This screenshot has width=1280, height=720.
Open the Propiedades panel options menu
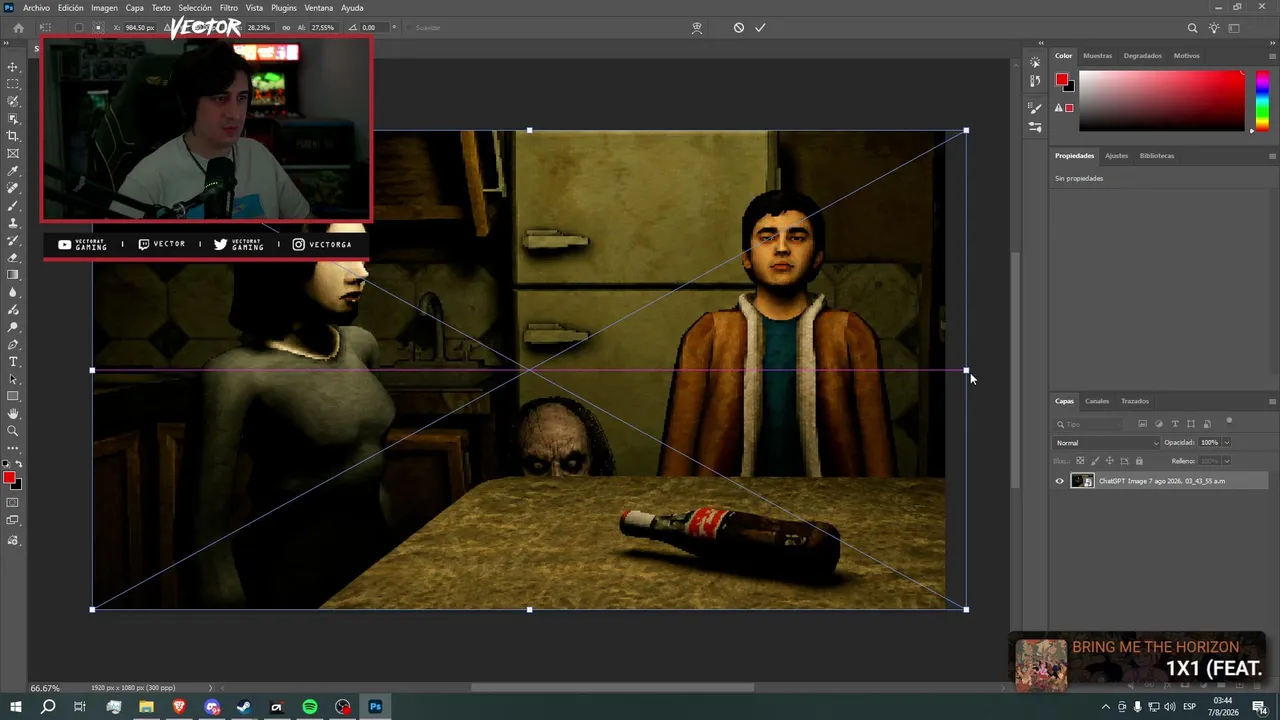1272,156
